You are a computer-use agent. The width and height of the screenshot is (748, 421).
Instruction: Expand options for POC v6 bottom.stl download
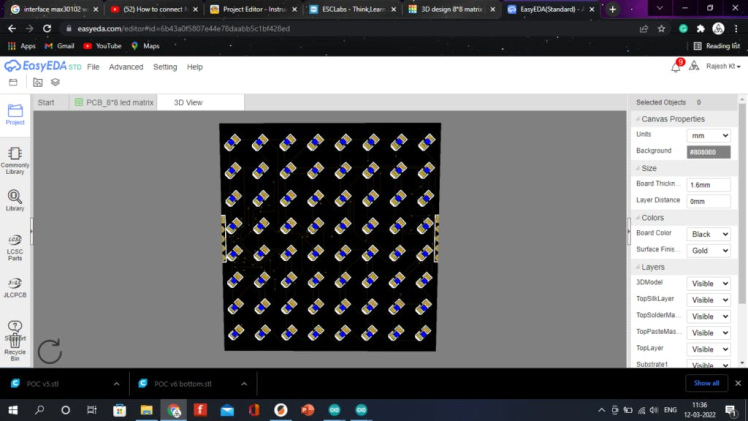pos(244,384)
